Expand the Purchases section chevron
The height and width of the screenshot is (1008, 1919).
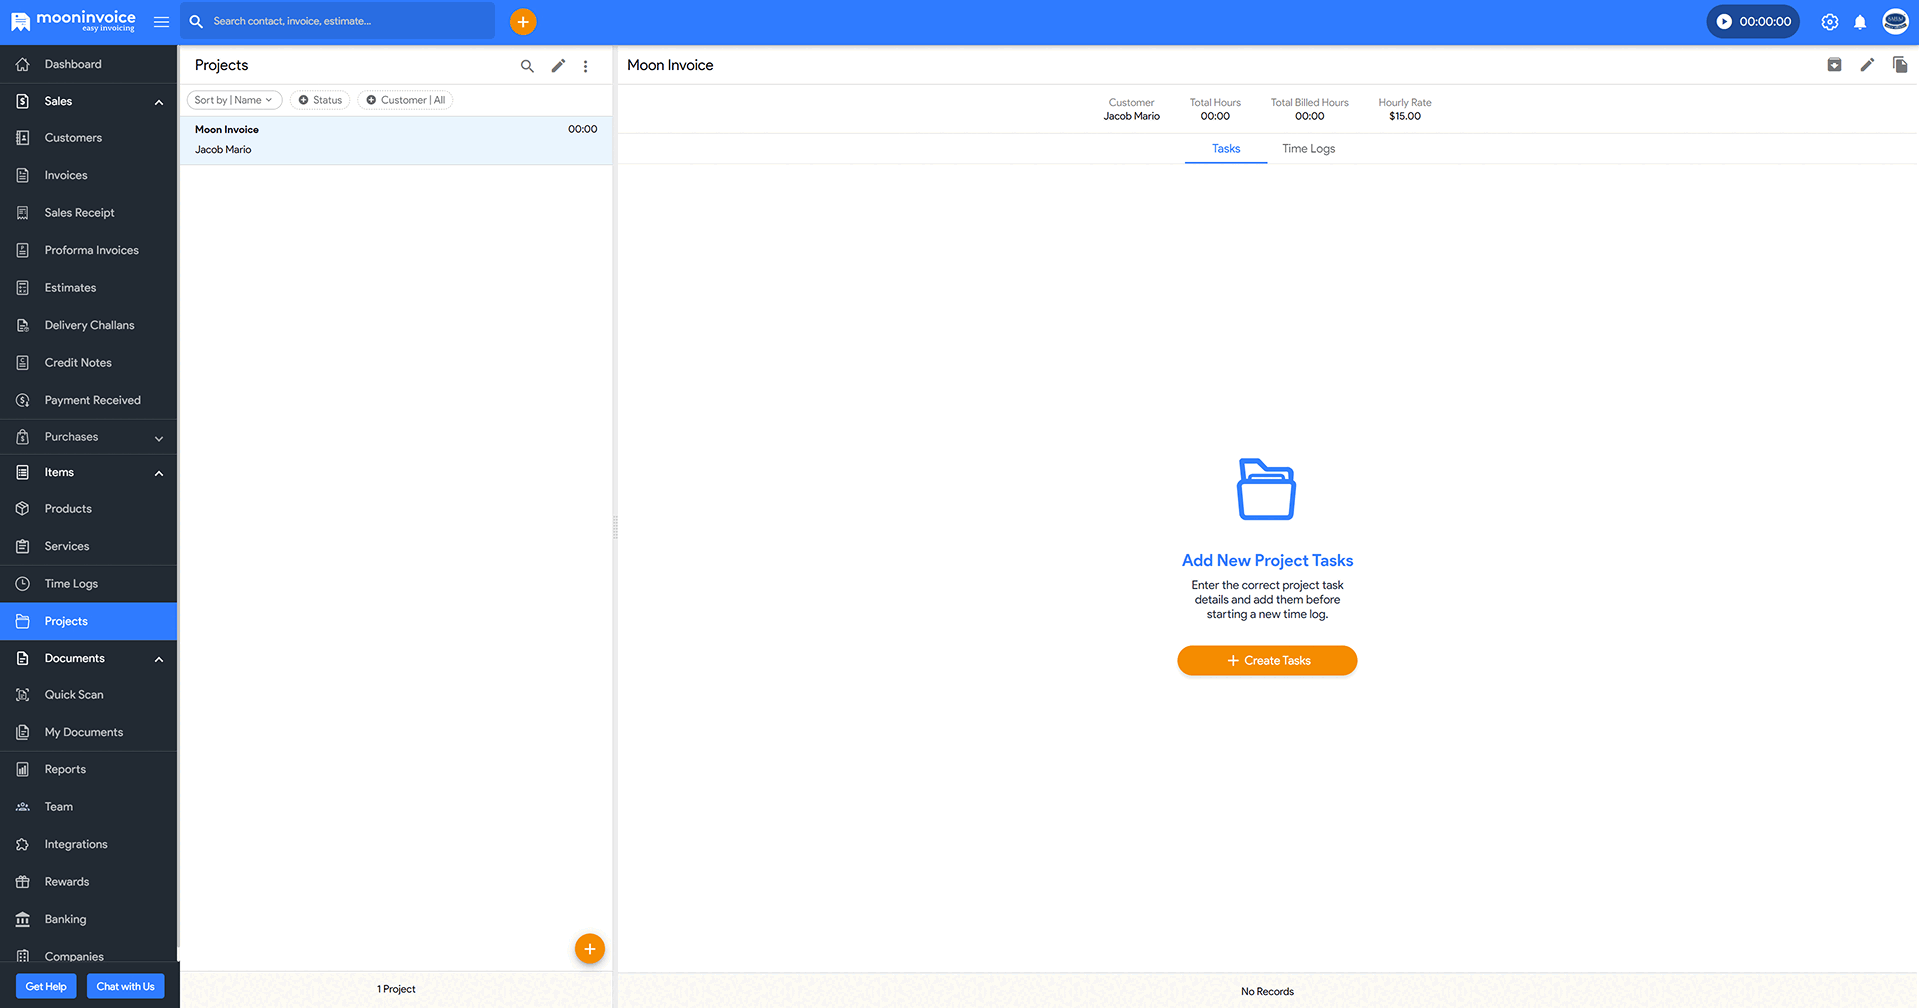[x=159, y=438]
